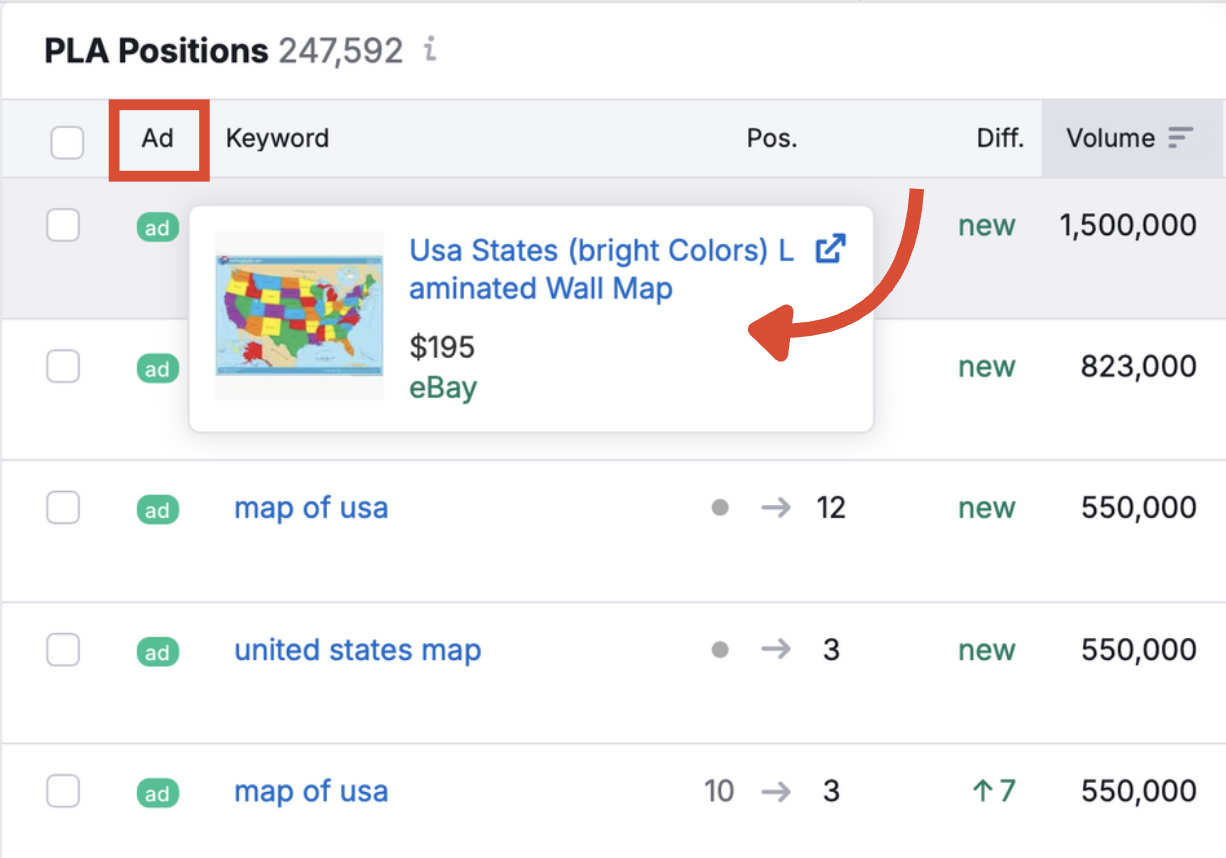Click ad badge for map of usa position 12

157,510
